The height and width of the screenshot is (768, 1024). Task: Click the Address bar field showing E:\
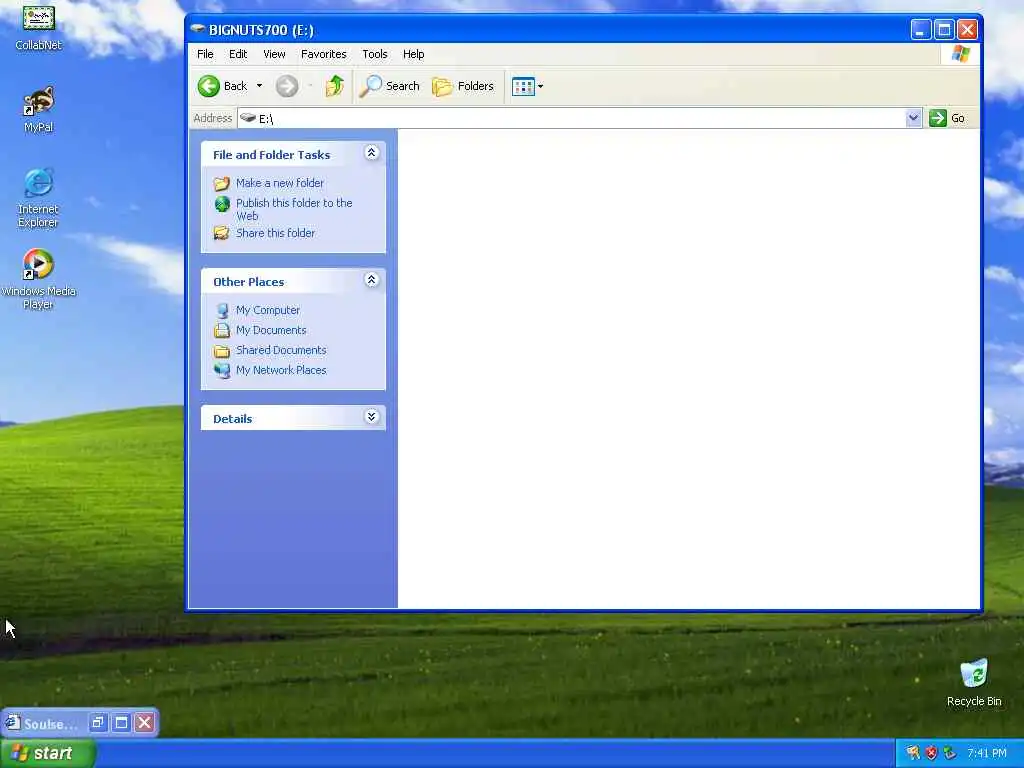coord(572,118)
